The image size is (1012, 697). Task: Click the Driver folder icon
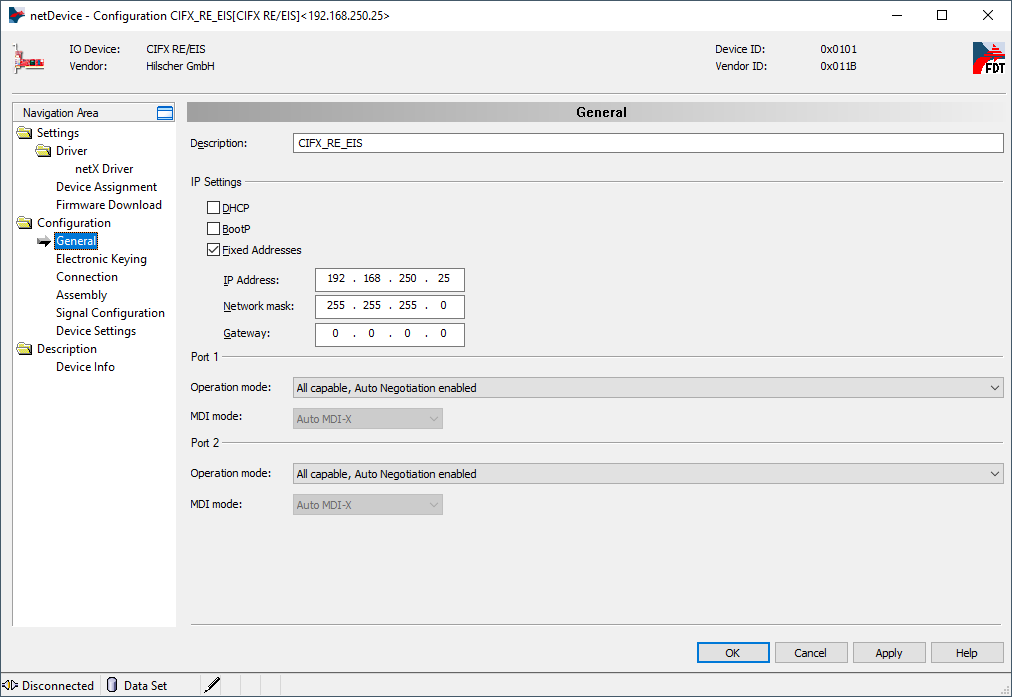(x=43, y=151)
